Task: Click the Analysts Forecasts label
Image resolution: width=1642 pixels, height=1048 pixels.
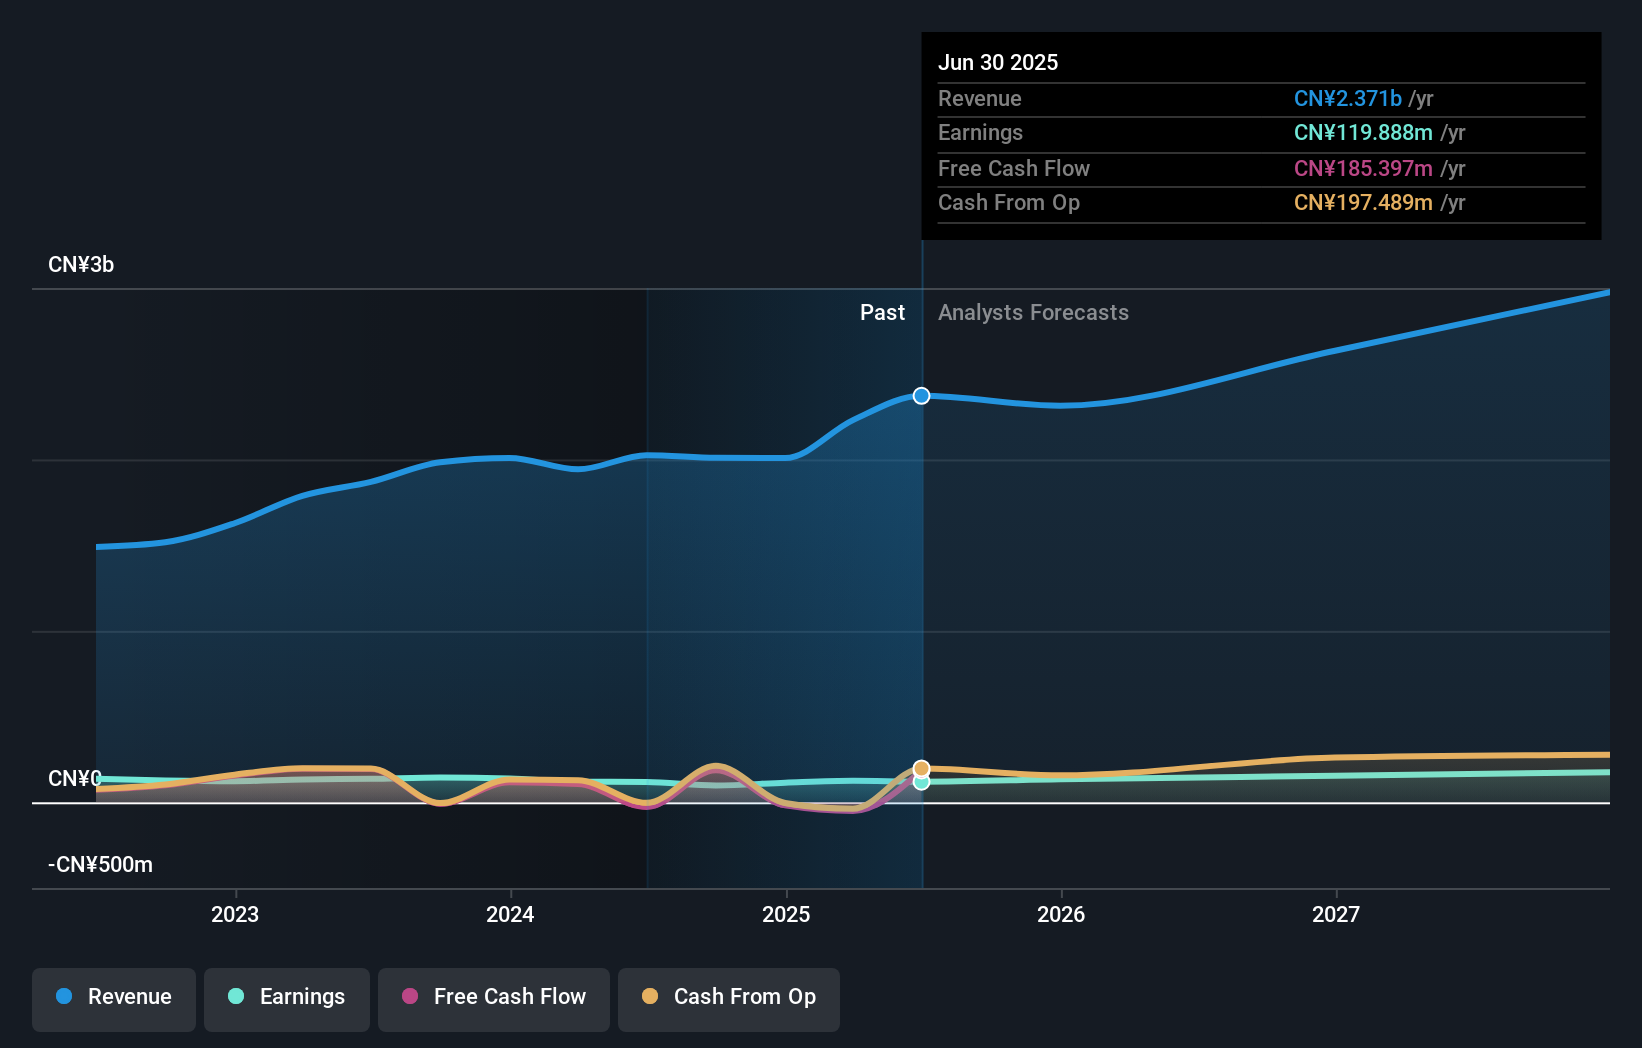Action: point(1033,313)
